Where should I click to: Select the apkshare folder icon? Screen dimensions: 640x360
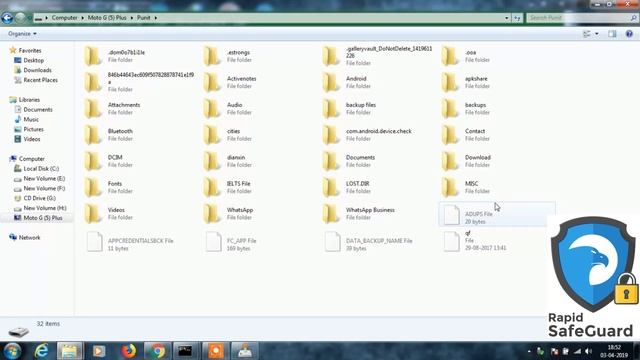[x=450, y=82]
